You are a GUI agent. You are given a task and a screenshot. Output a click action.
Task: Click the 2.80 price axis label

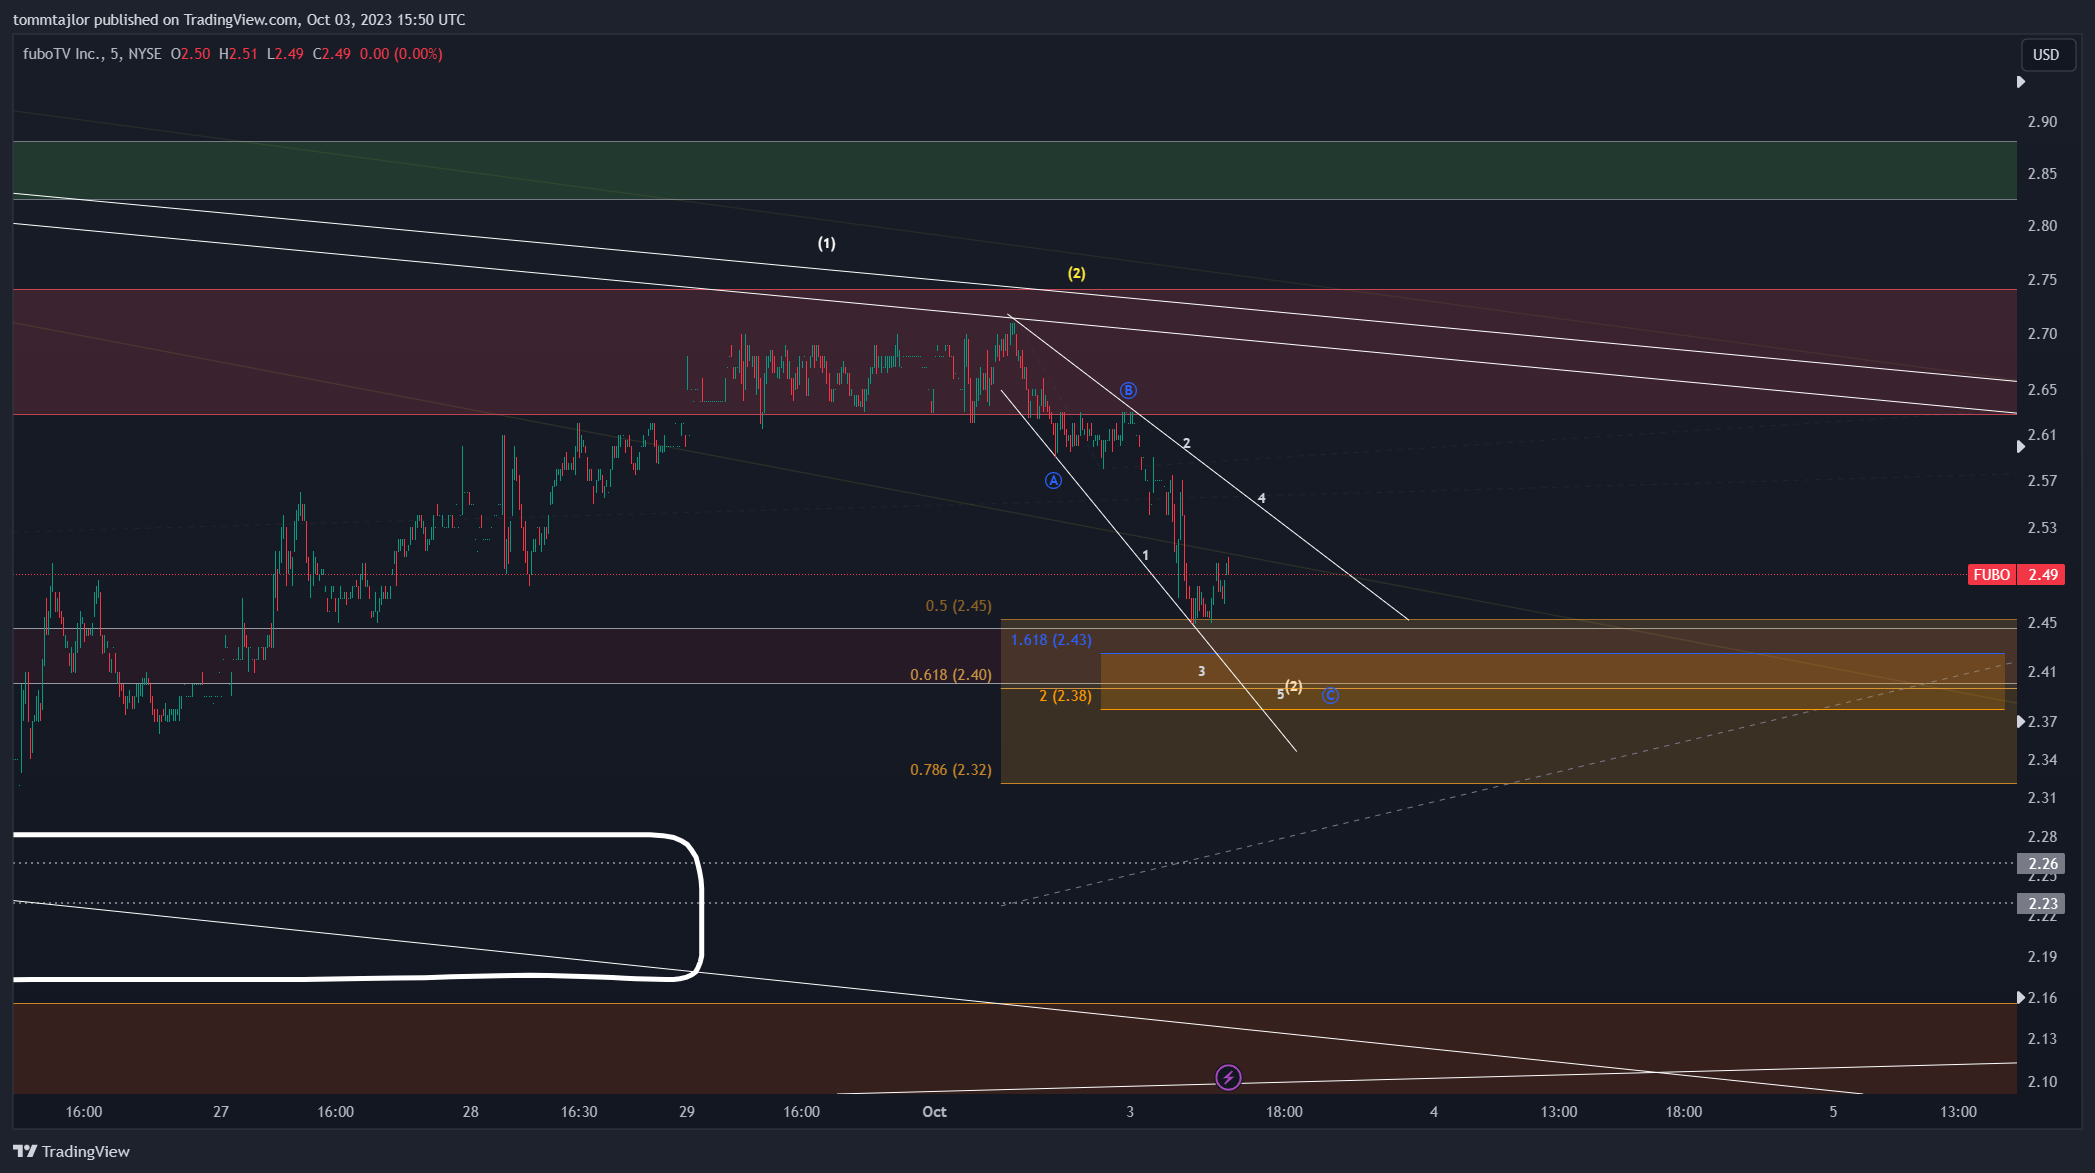coord(2042,226)
